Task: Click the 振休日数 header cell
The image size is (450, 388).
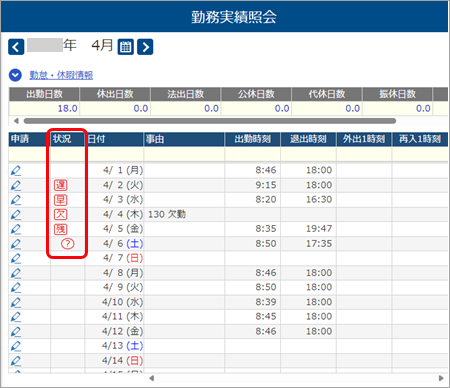Action: point(398,94)
